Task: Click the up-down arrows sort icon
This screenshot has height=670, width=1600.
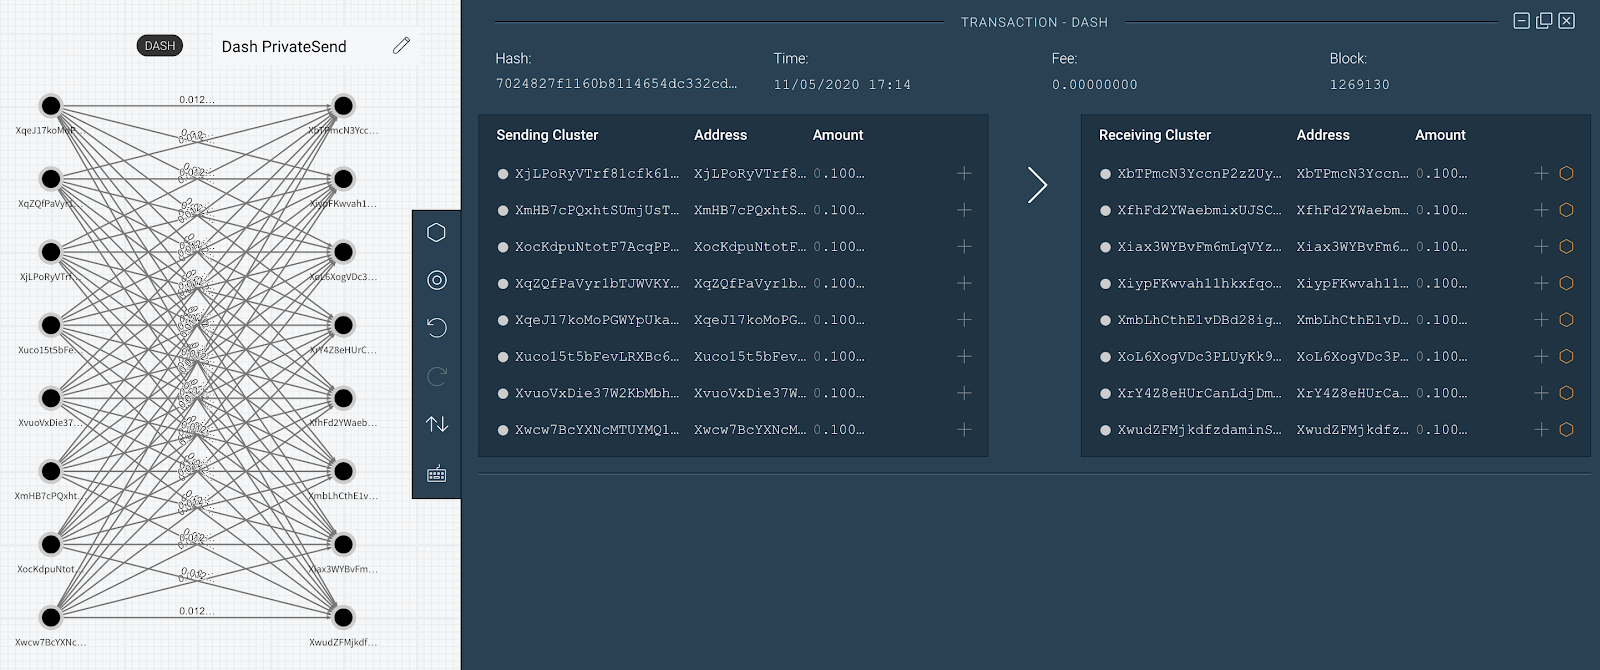Action: [436, 424]
